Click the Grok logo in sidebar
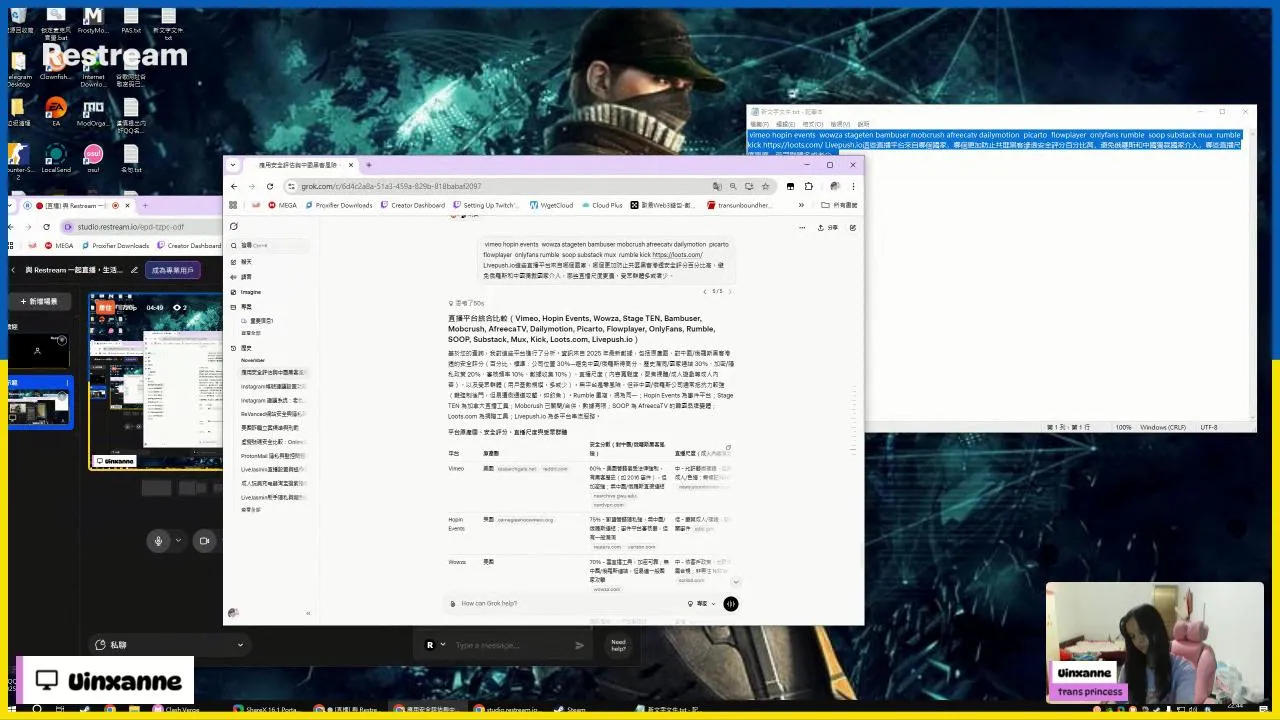This screenshot has width=1280, height=720. (x=233, y=227)
